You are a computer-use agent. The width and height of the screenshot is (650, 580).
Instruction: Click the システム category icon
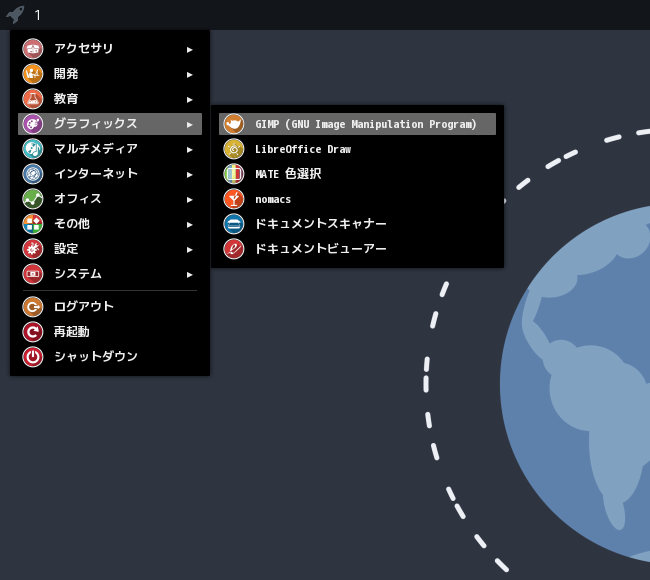33,274
